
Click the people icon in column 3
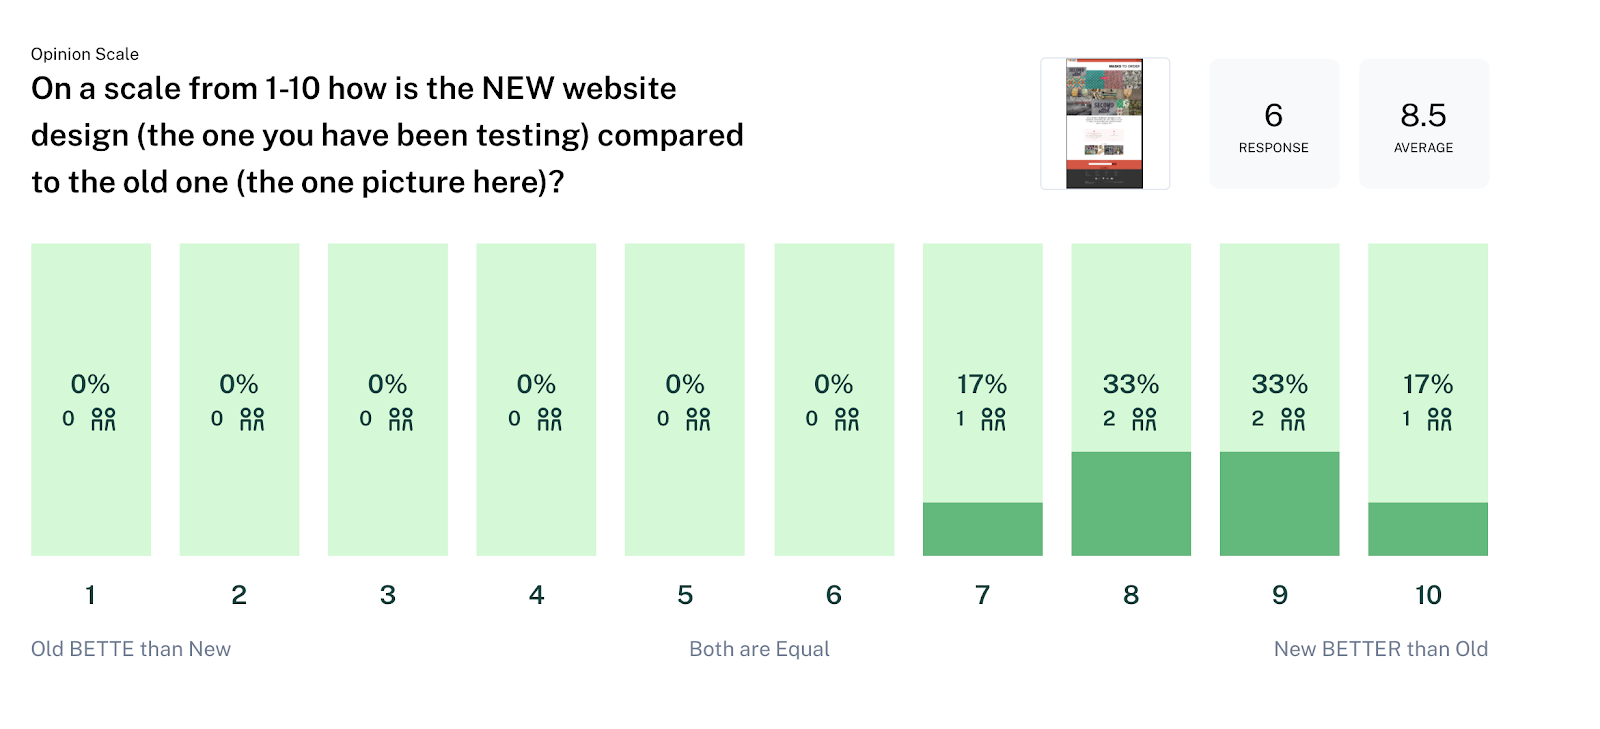click(x=401, y=419)
